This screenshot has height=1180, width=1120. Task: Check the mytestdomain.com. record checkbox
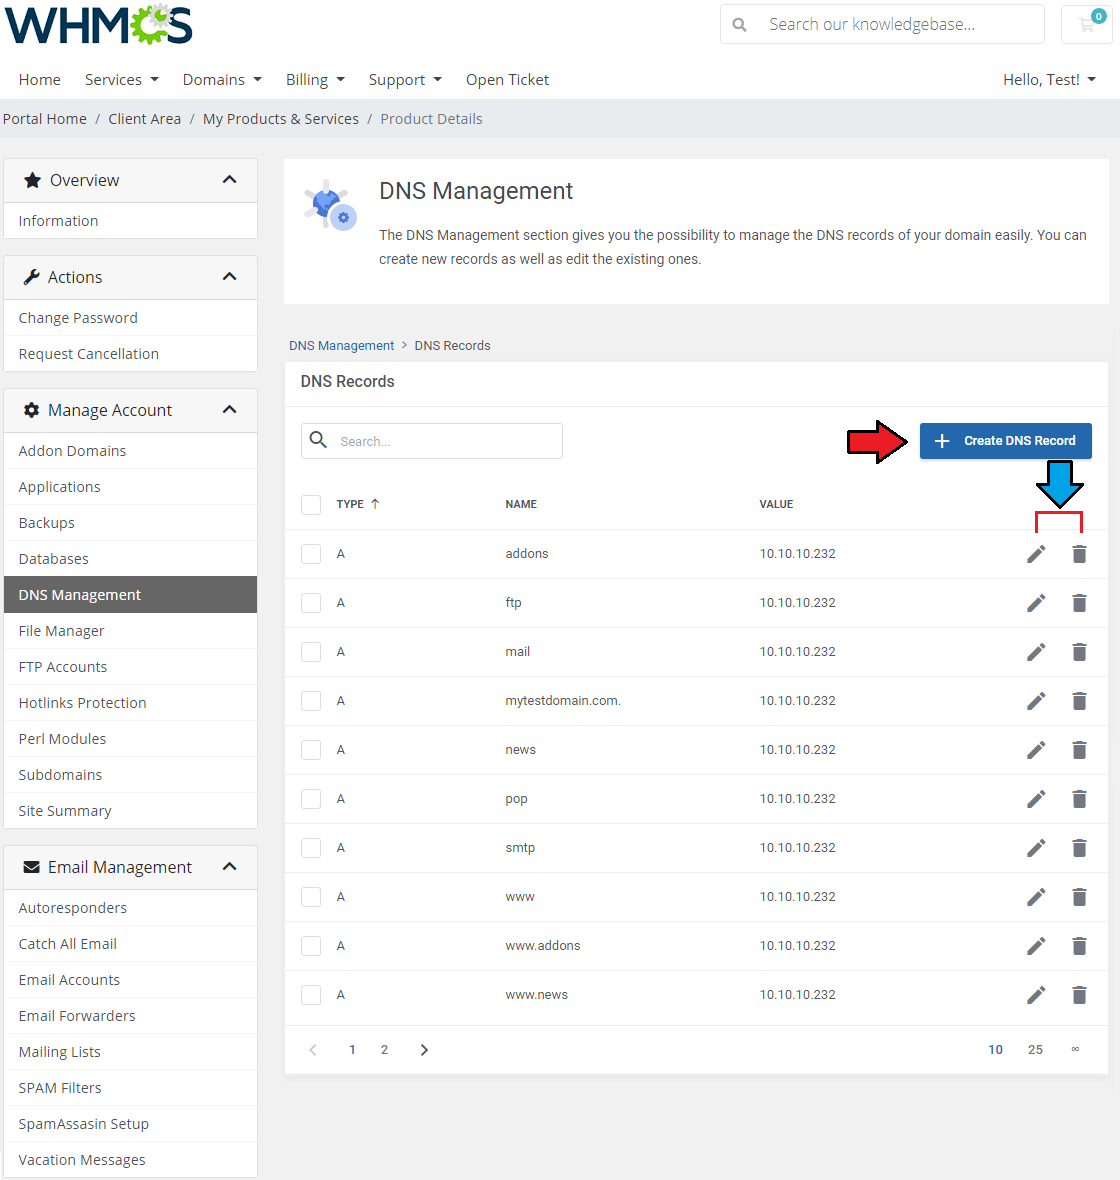(x=311, y=701)
